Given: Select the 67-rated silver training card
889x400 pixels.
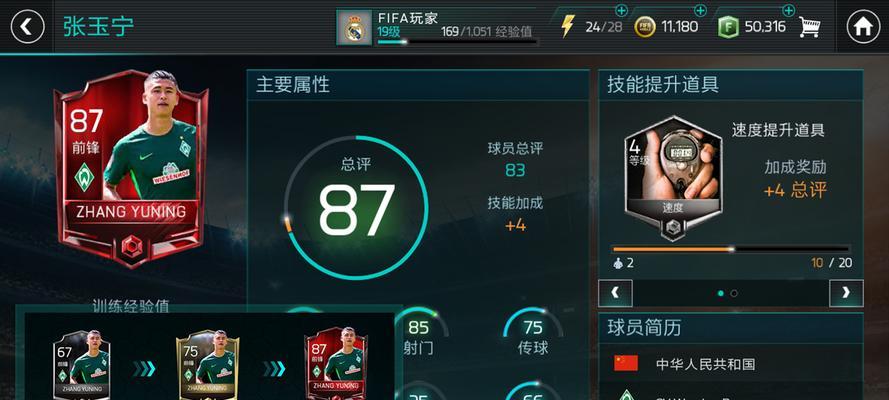Looking at the screenshot, I should coord(82,364).
